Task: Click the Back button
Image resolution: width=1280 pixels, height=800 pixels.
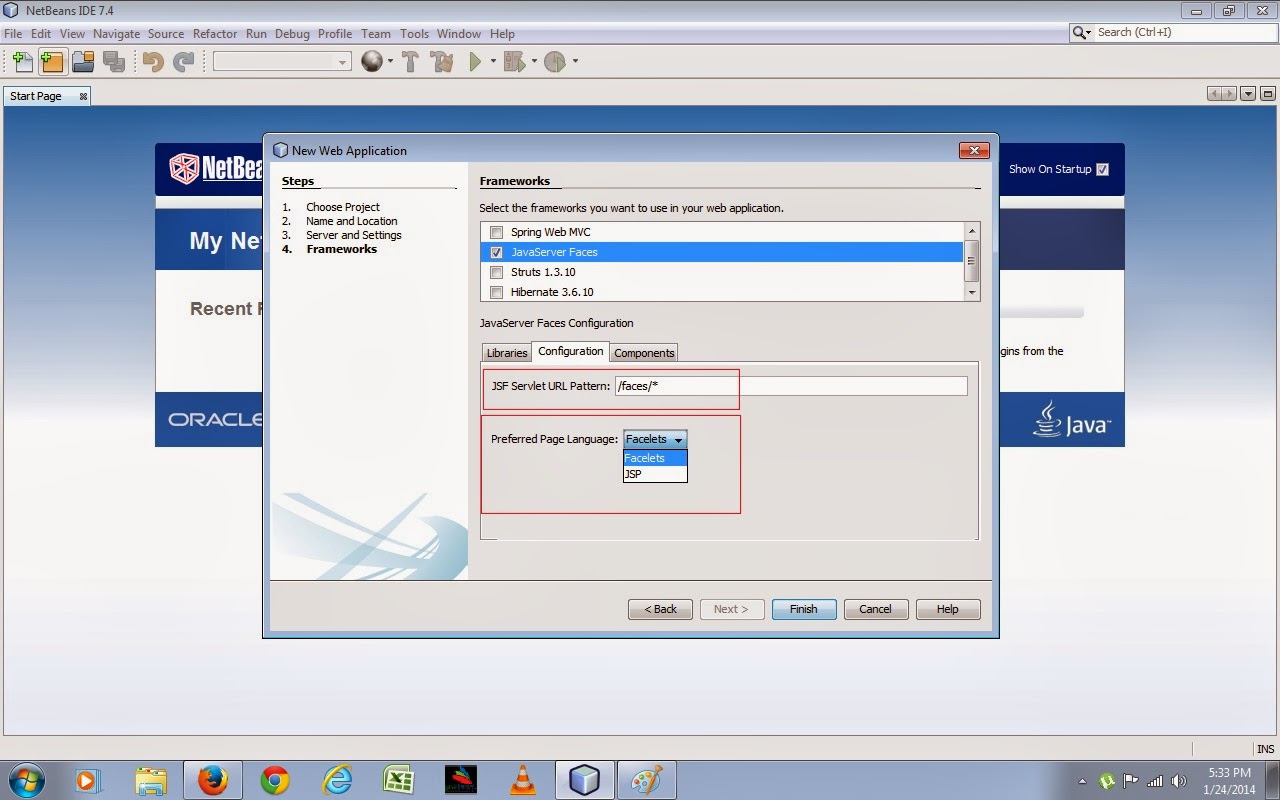Action: pyautogui.click(x=660, y=609)
